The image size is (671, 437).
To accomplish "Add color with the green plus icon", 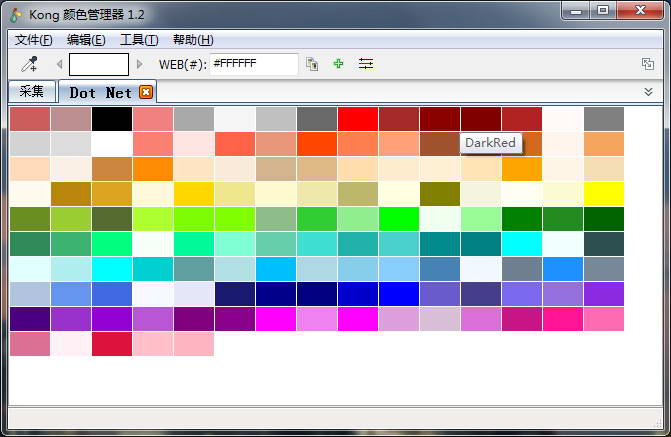I will pos(338,64).
